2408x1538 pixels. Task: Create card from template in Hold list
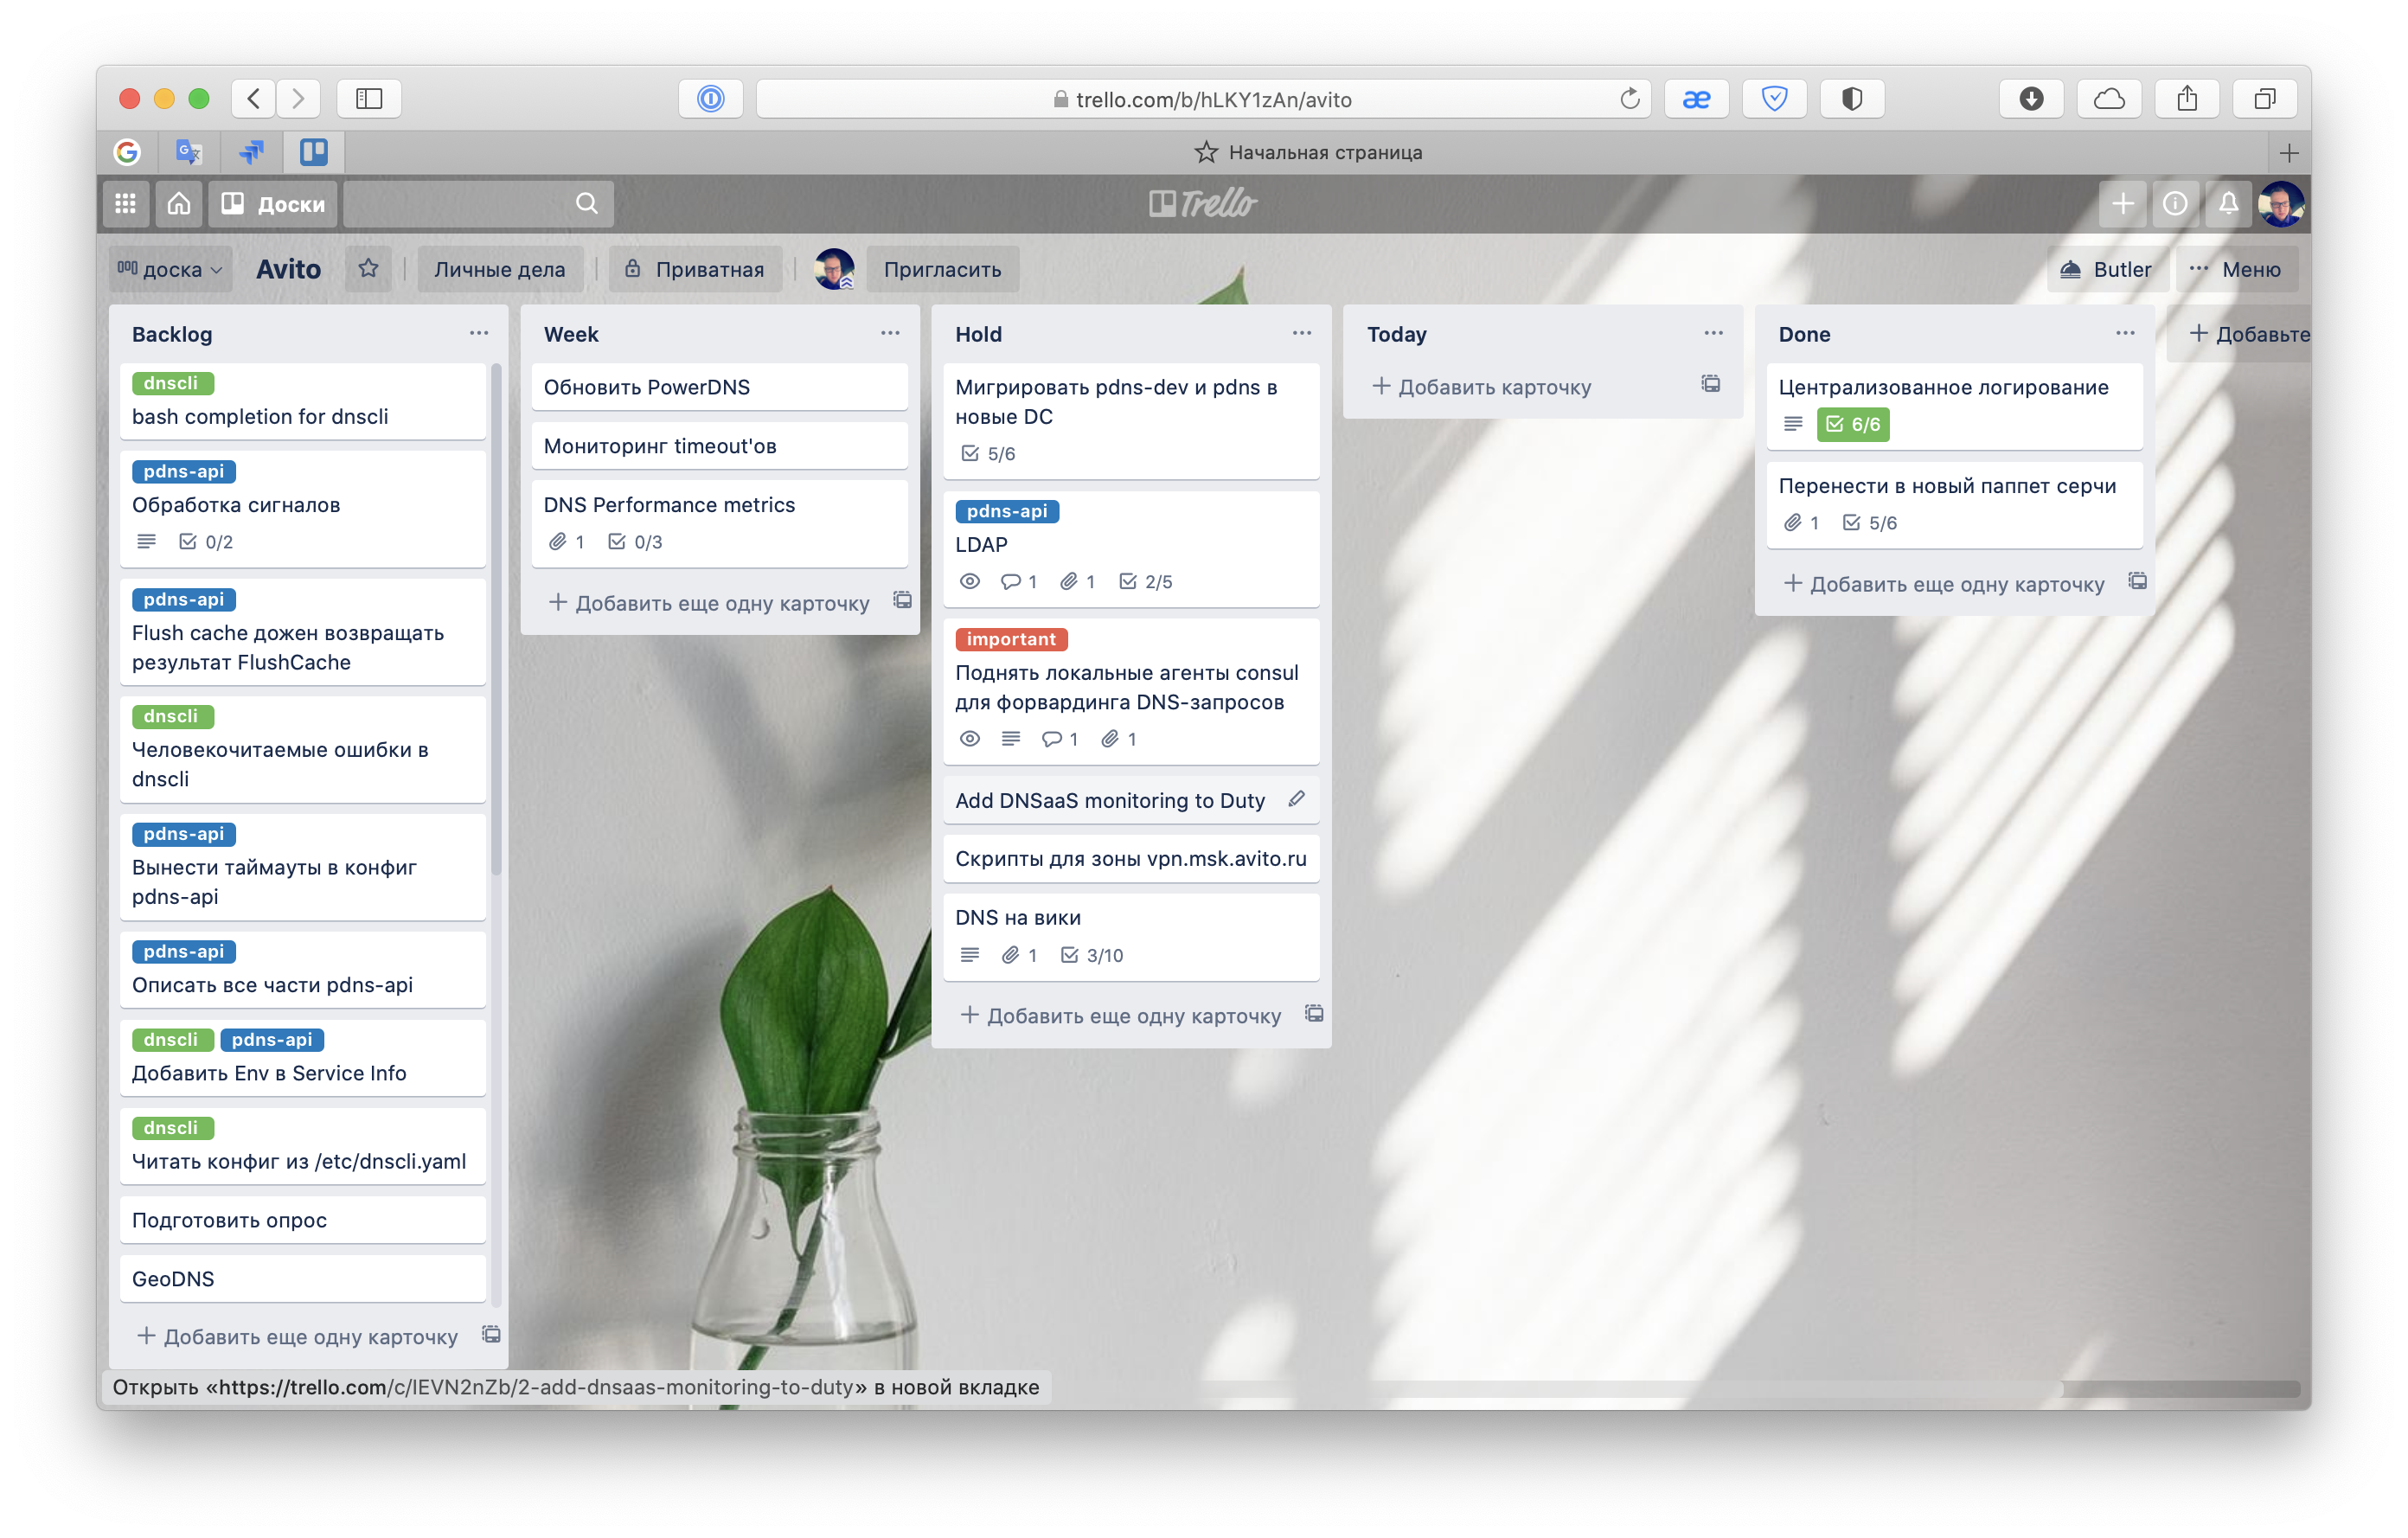click(1314, 1014)
